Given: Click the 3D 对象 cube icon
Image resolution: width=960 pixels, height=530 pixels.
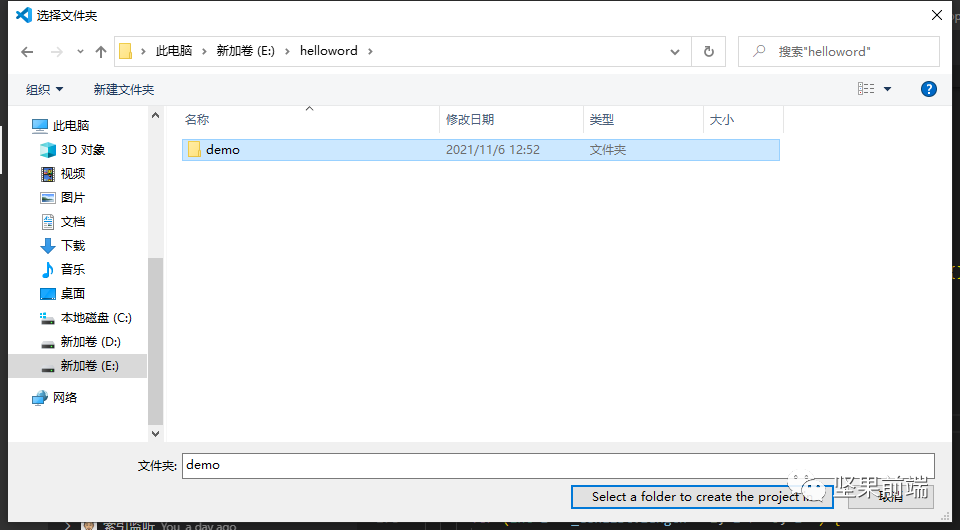Looking at the screenshot, I should click(x=48, y=150).
